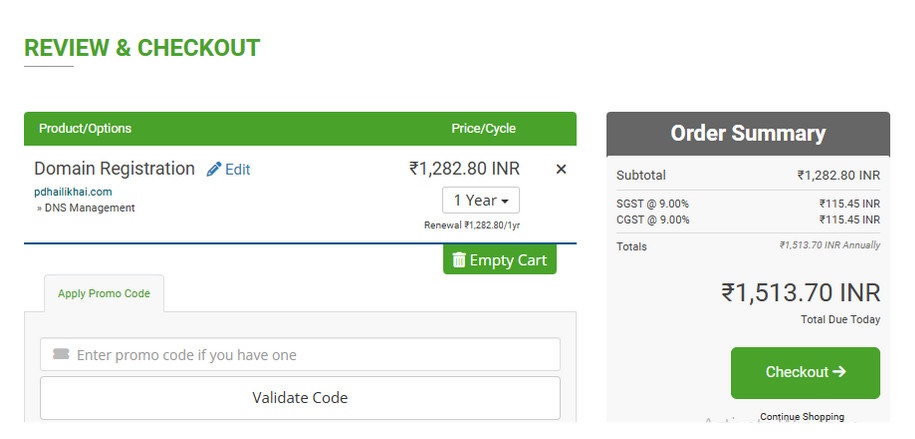
Task: Click the Validate Code button
Action: click(x=300, y=398)
